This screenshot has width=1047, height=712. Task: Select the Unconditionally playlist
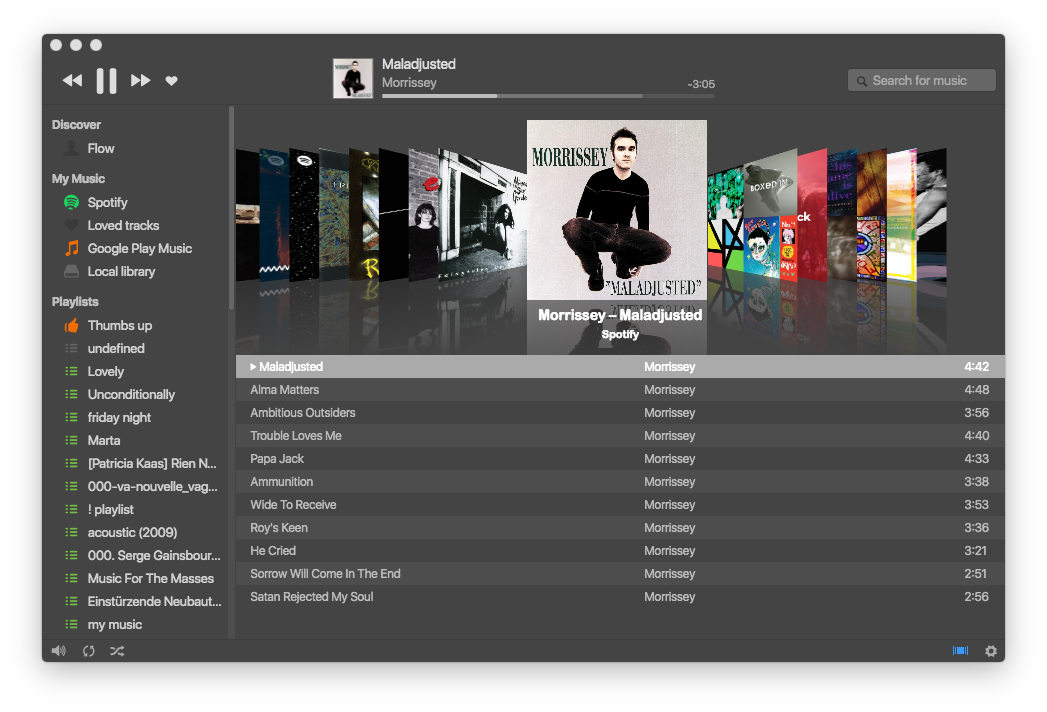point(131,395)
